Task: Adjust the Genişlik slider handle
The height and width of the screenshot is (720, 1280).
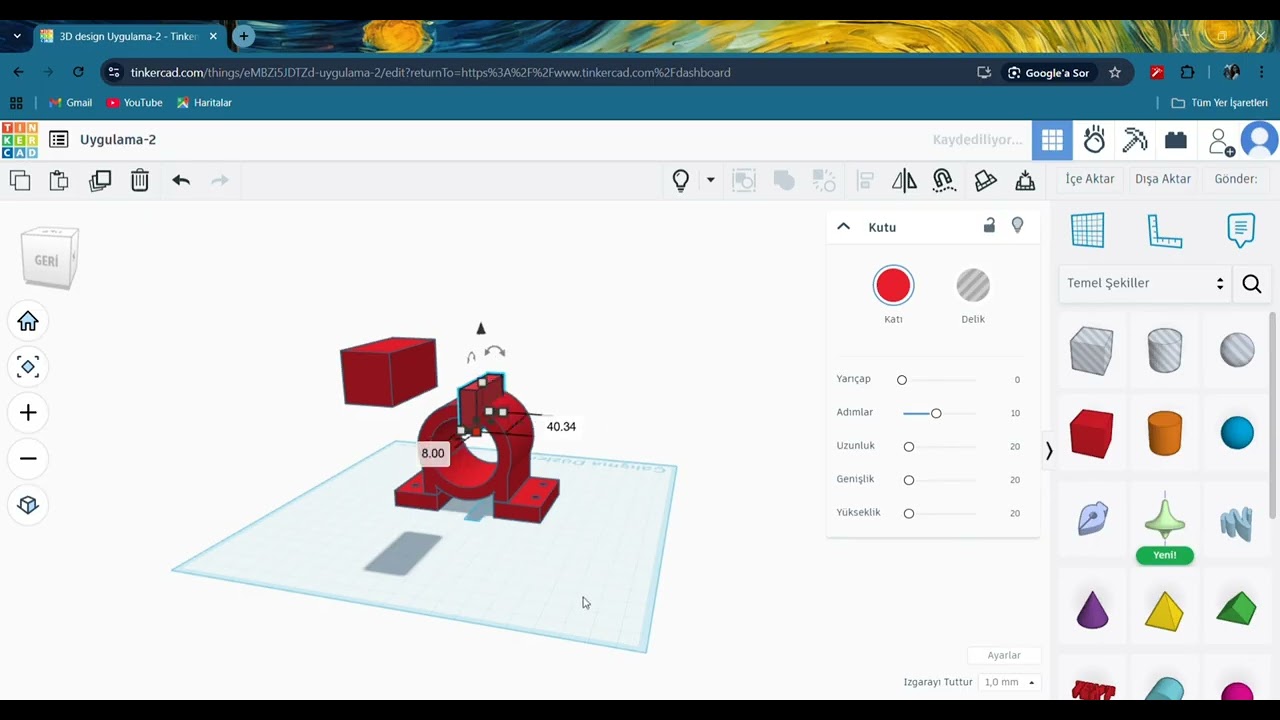Action: 909,480
